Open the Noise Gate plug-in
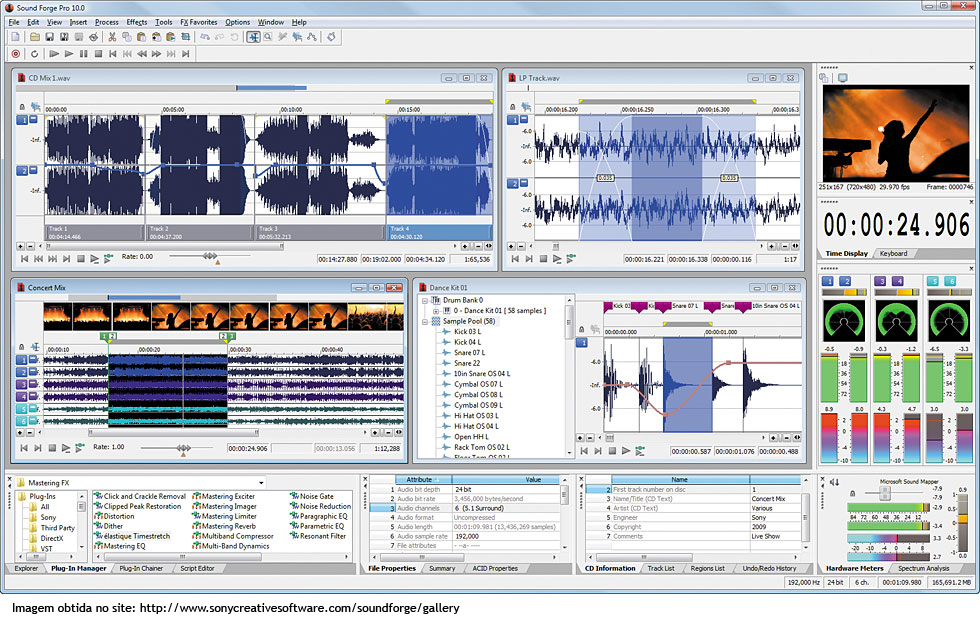 point(312,496)
